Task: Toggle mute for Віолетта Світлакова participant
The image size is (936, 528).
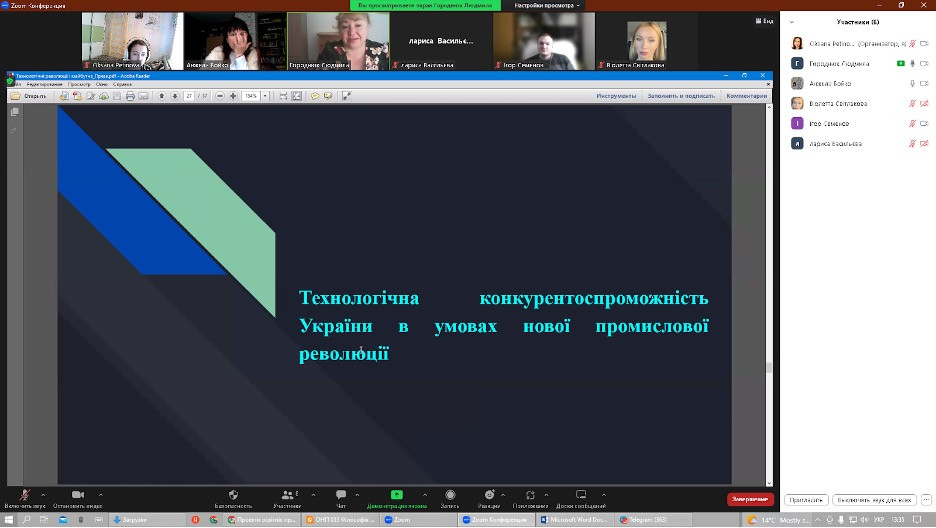Action: pyautogui.click(x=912, y=103)
